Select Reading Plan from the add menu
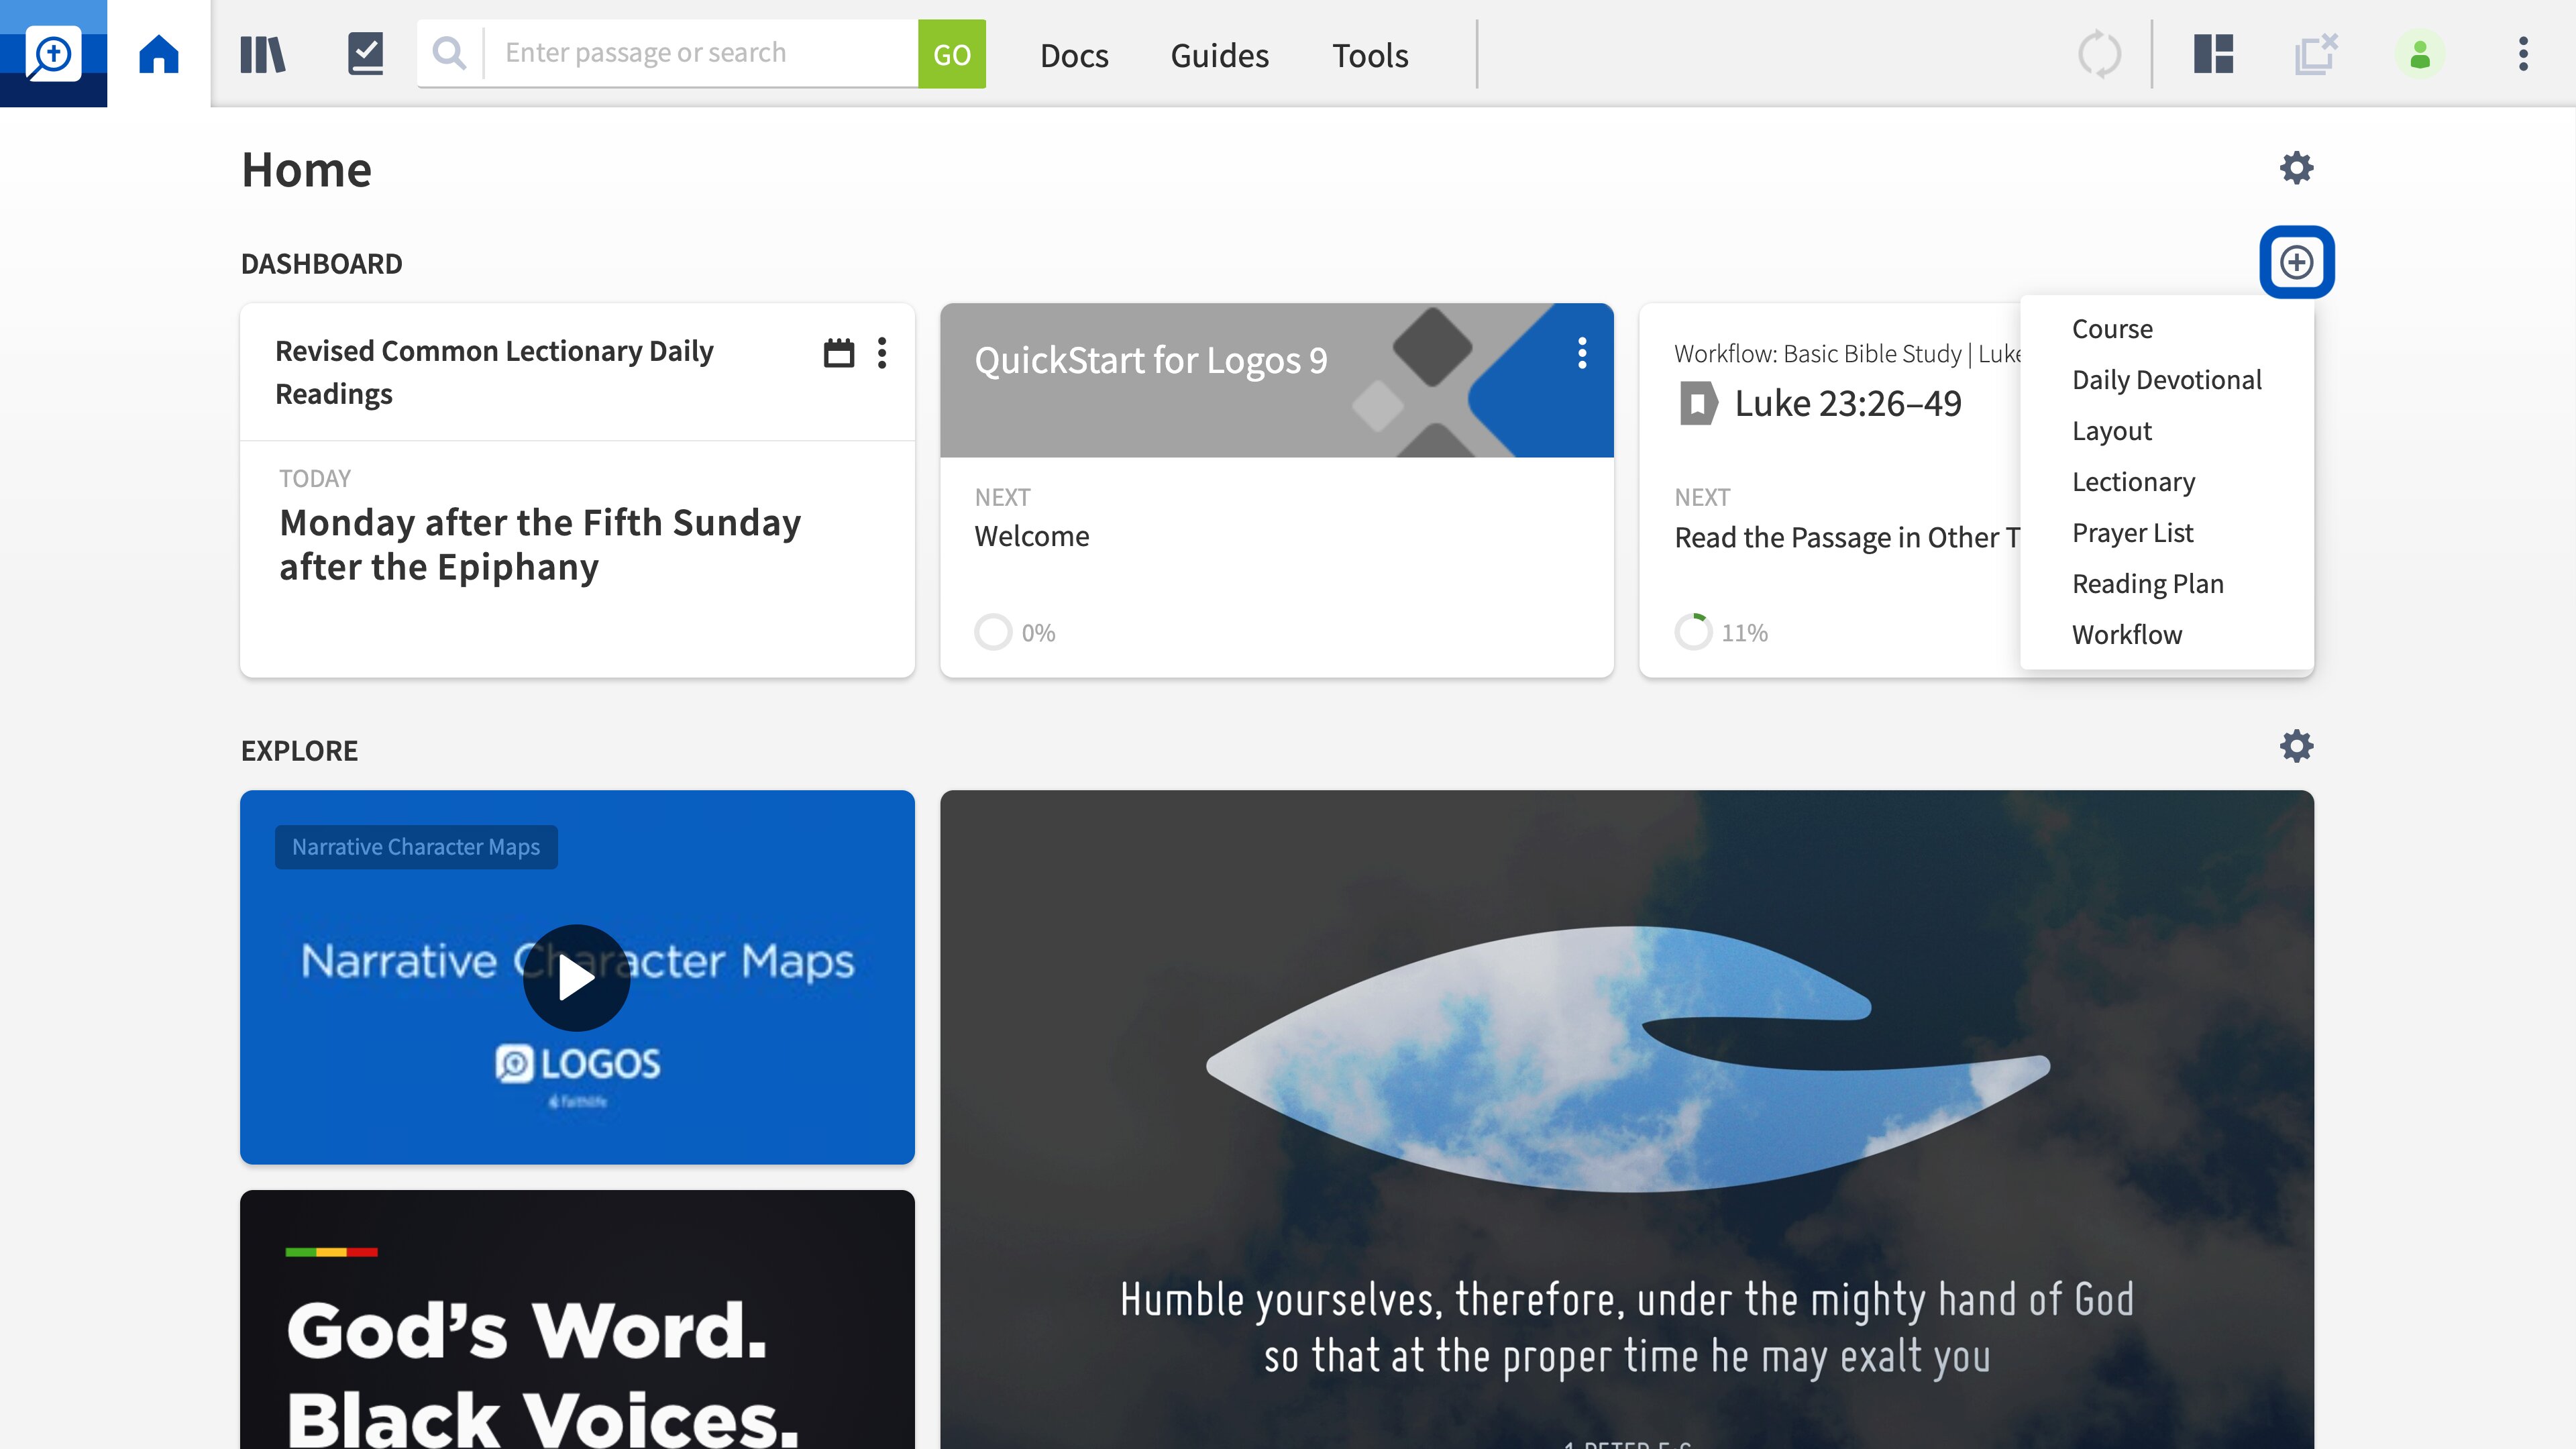 pos(2148,582)
